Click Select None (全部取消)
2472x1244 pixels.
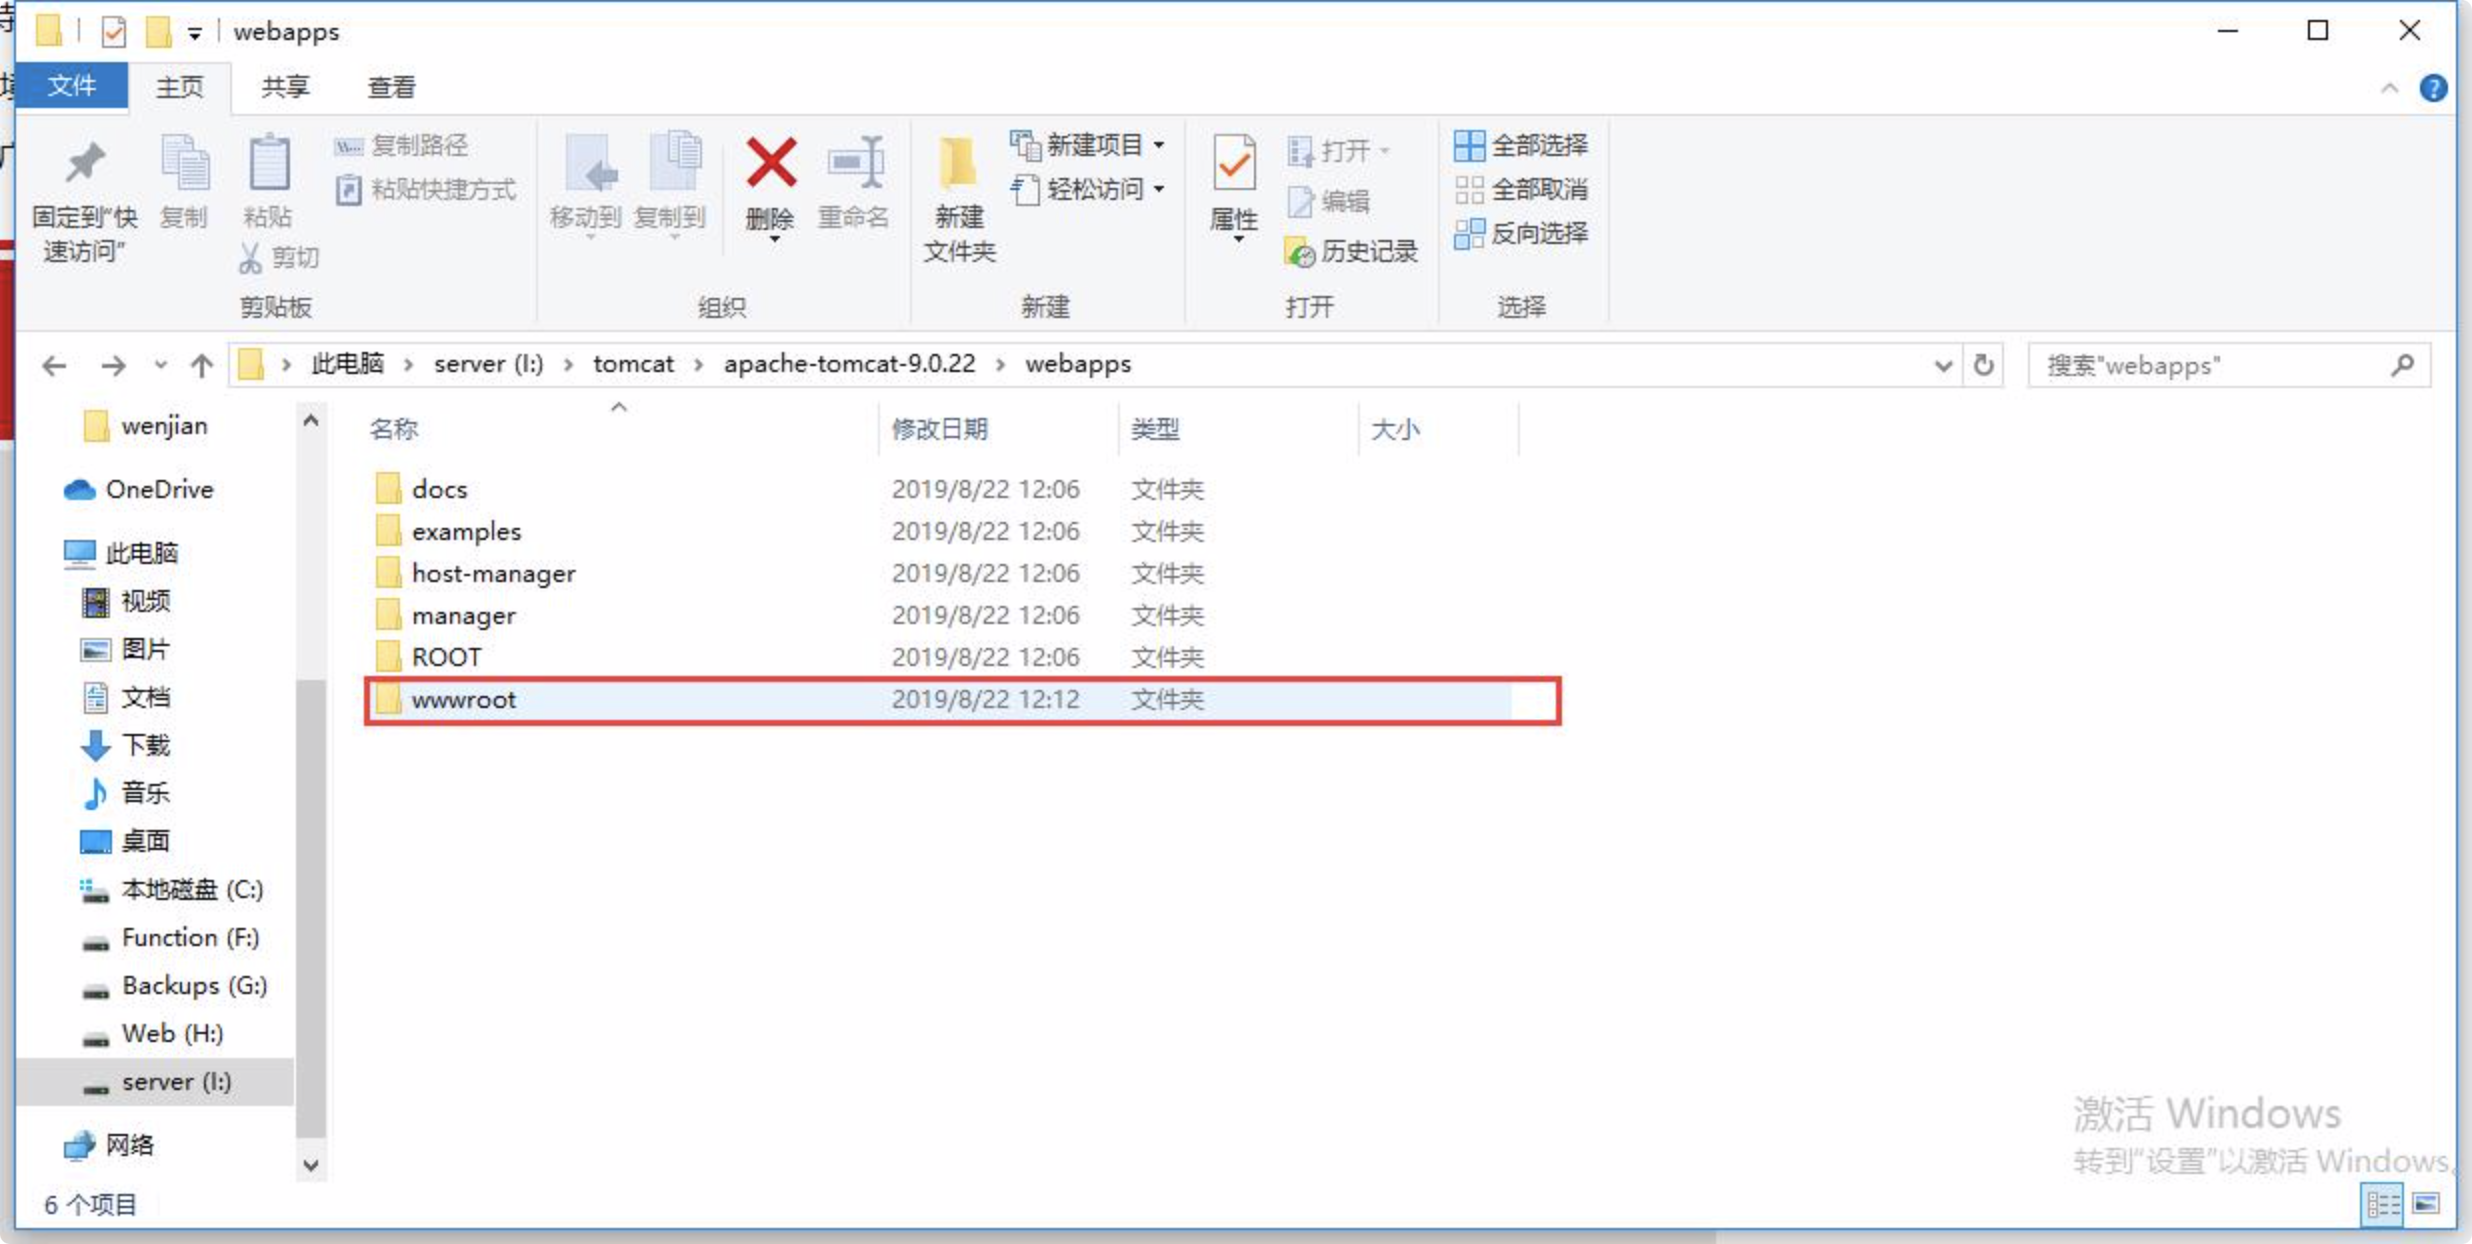1521,189
